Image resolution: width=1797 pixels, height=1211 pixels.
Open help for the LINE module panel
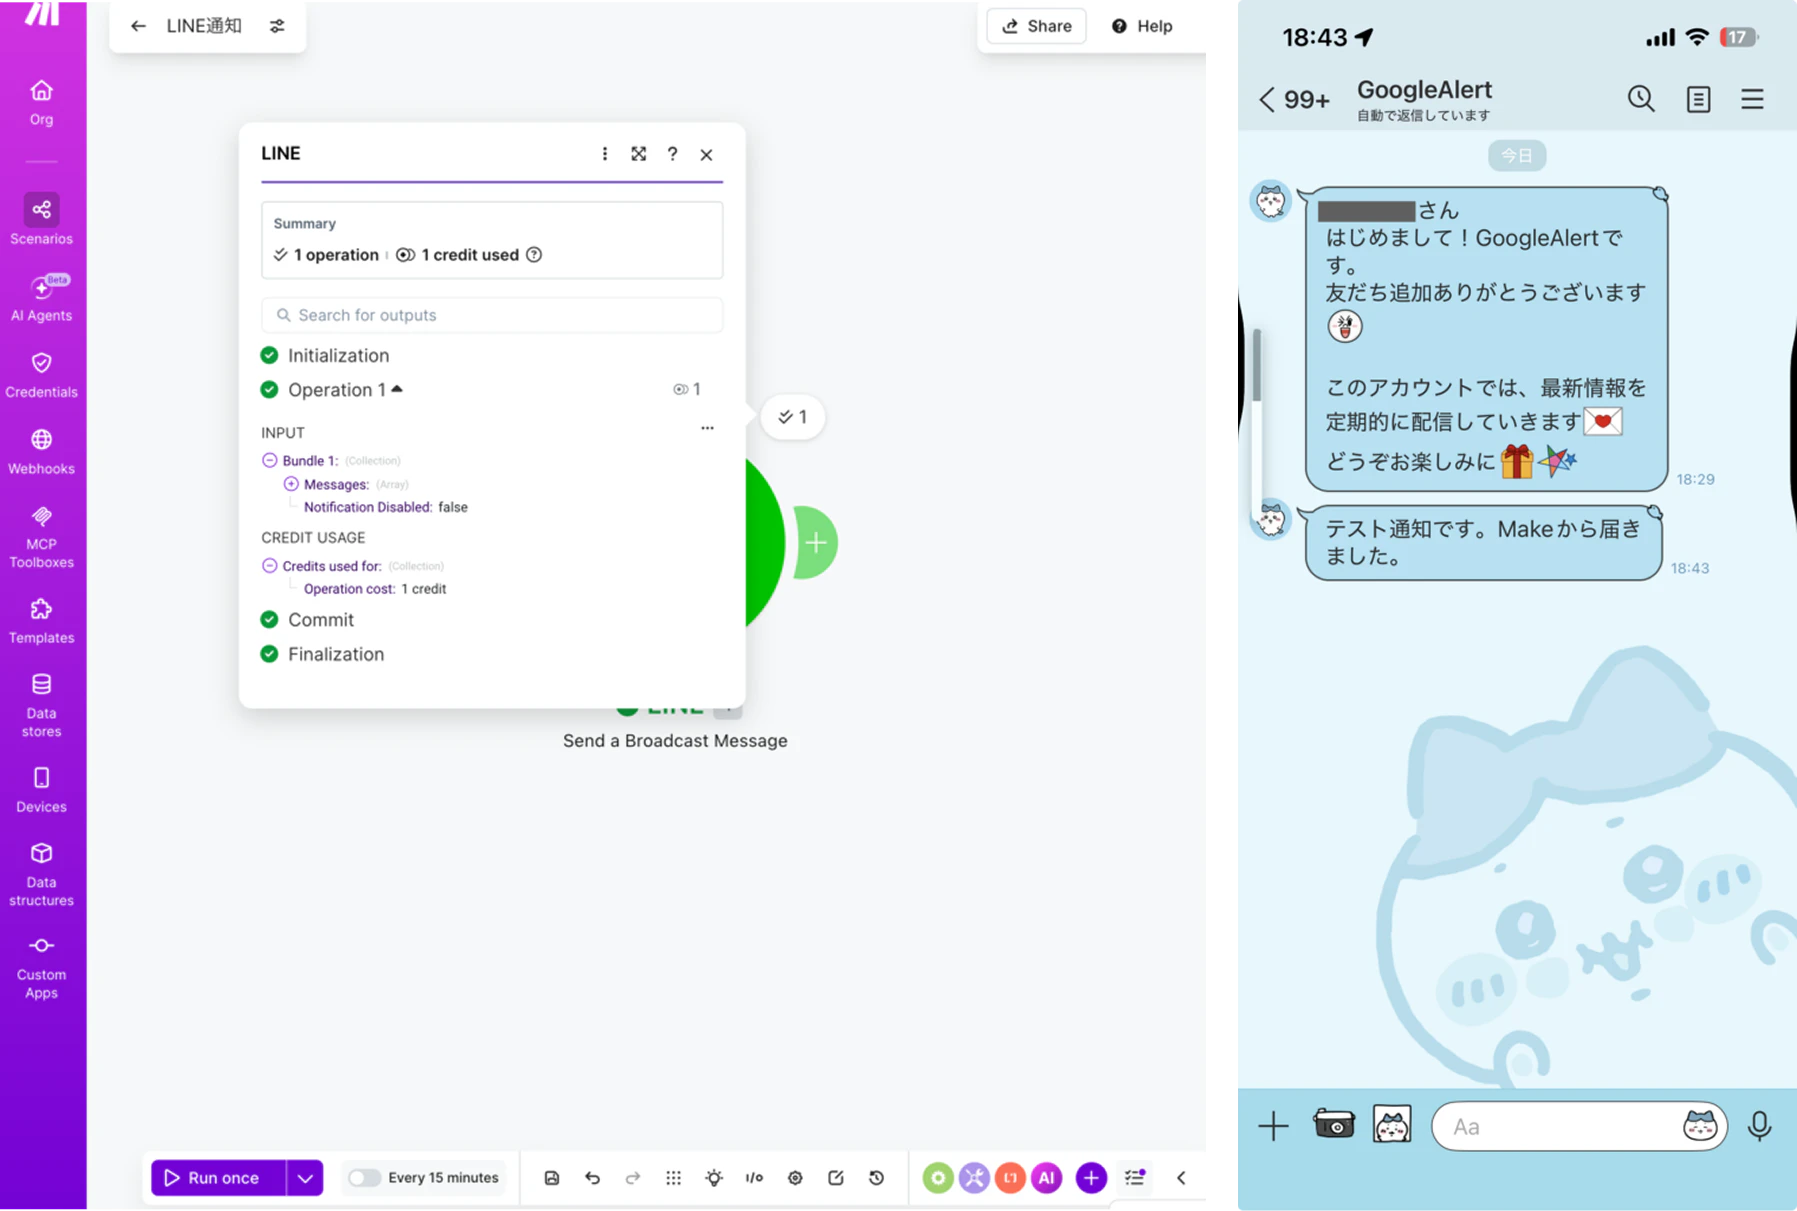pos(672,154)
